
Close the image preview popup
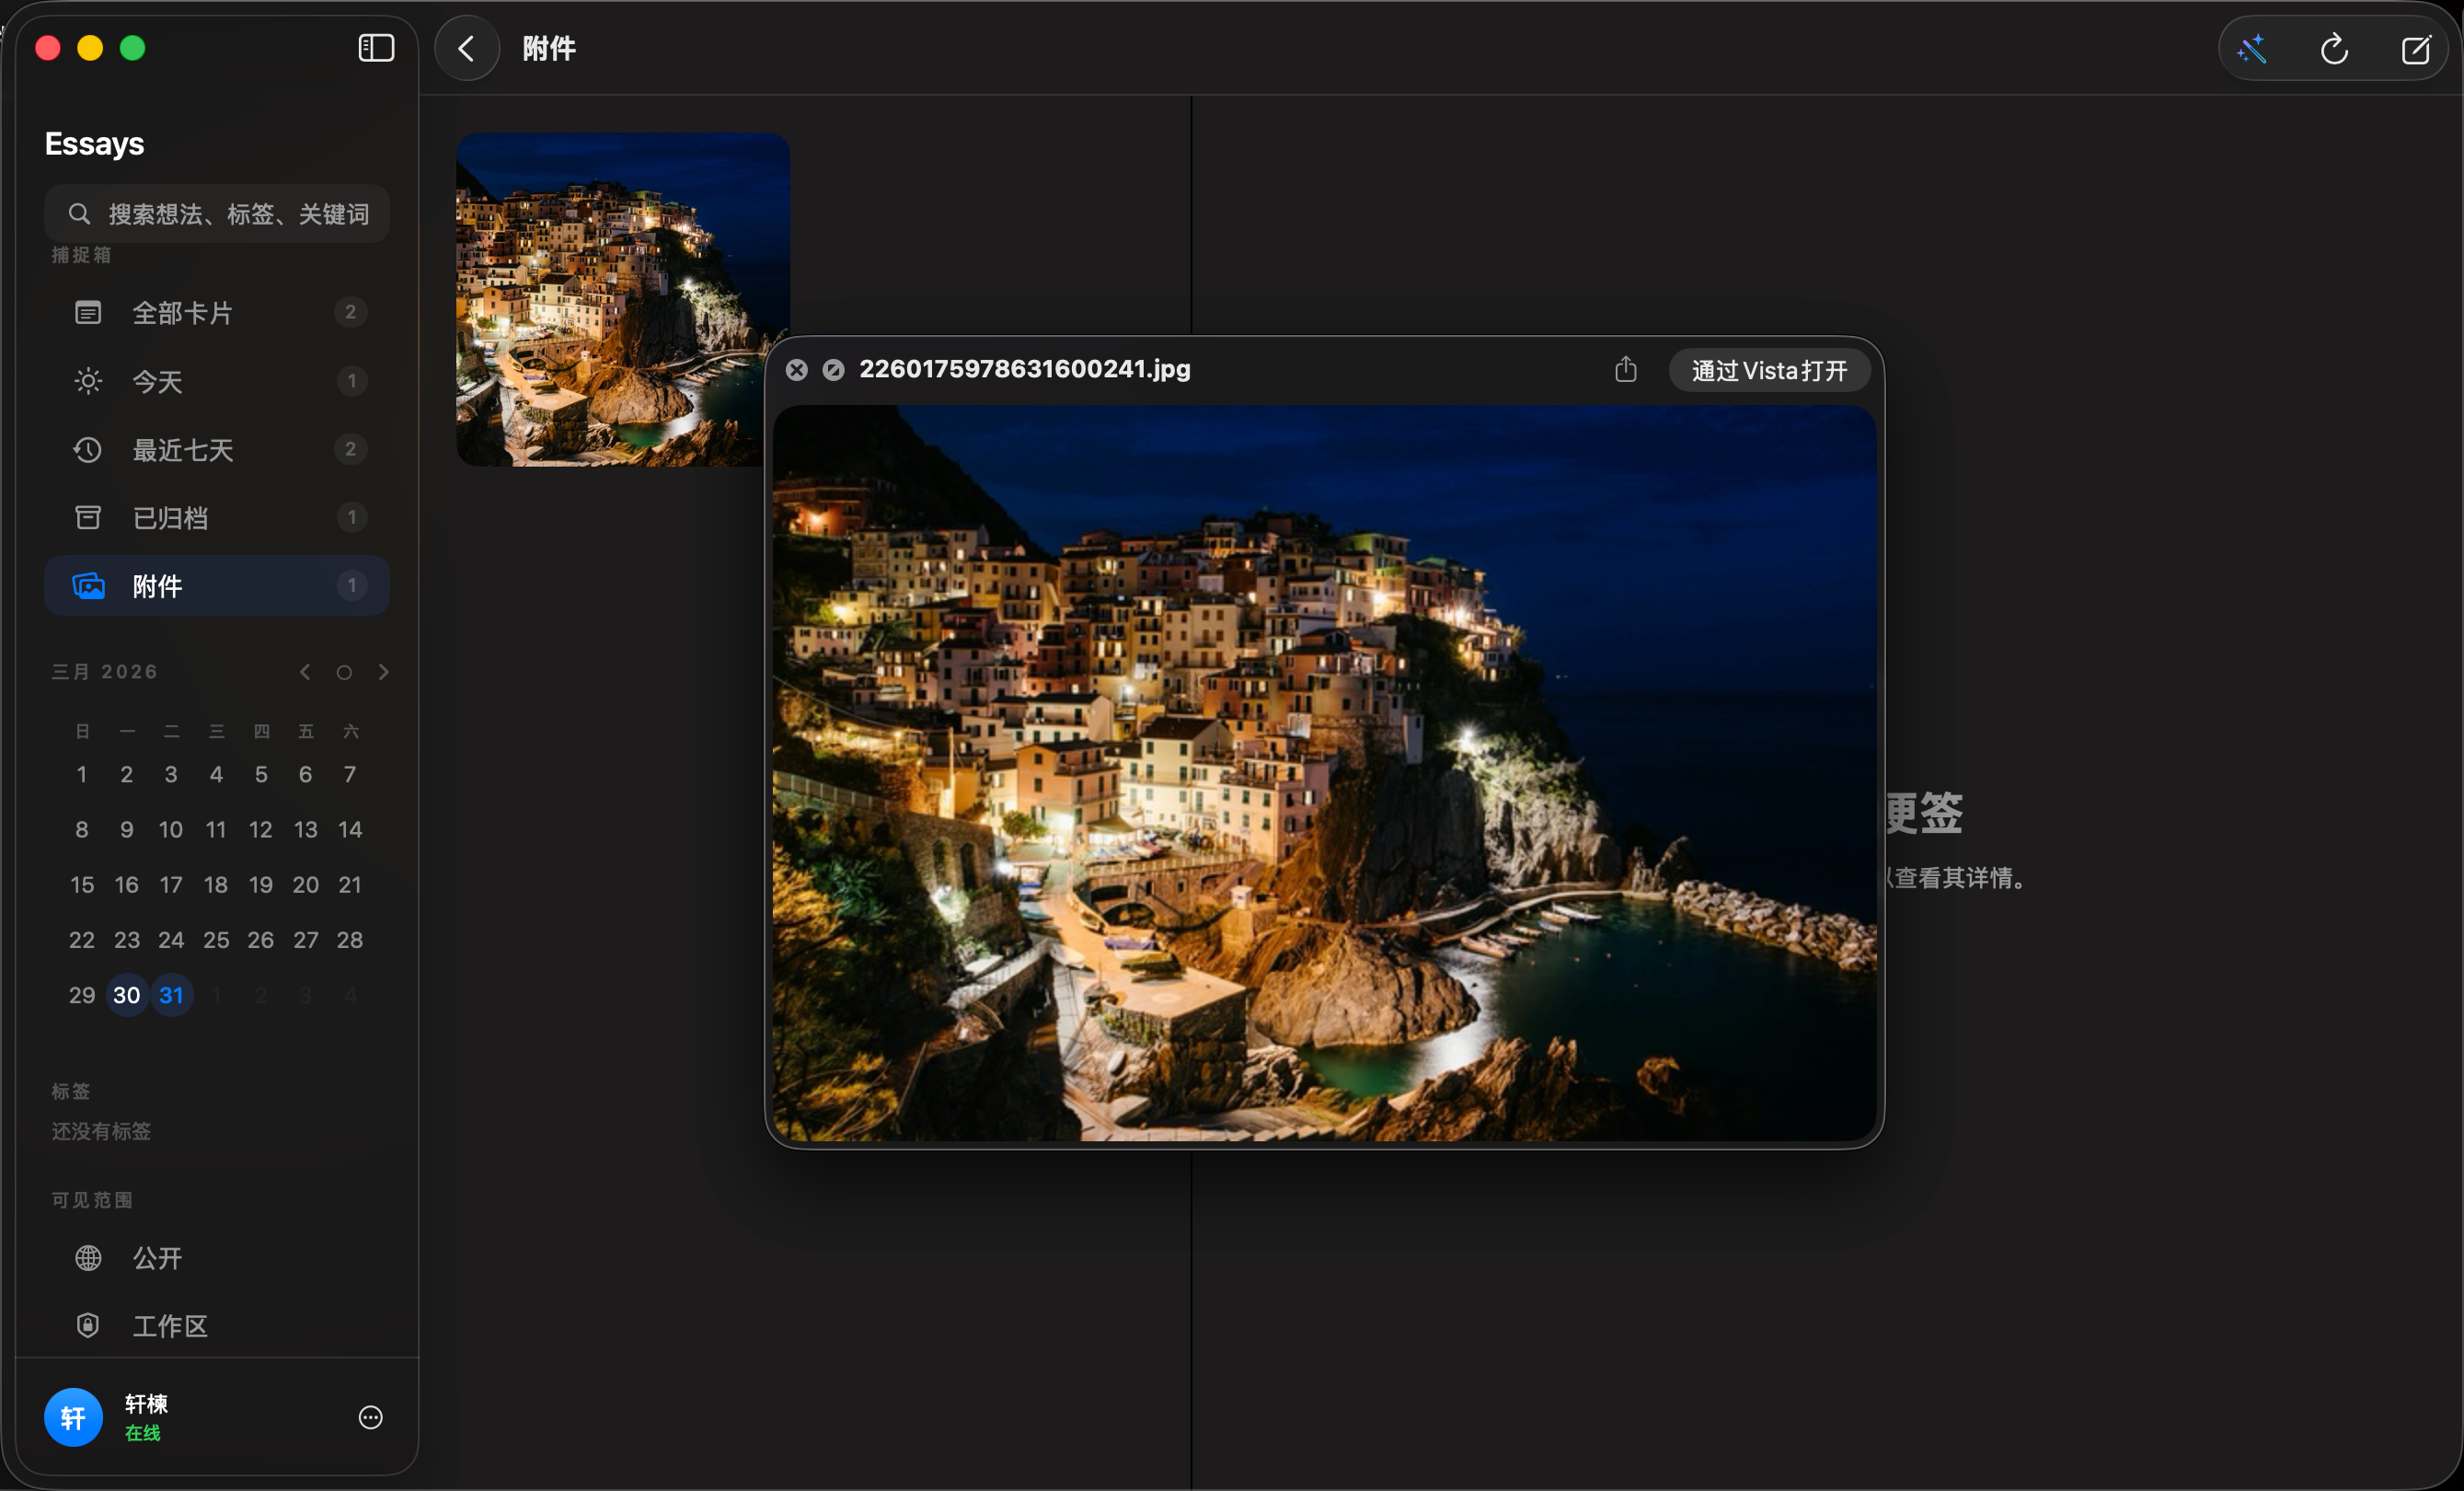click(796, 370)
